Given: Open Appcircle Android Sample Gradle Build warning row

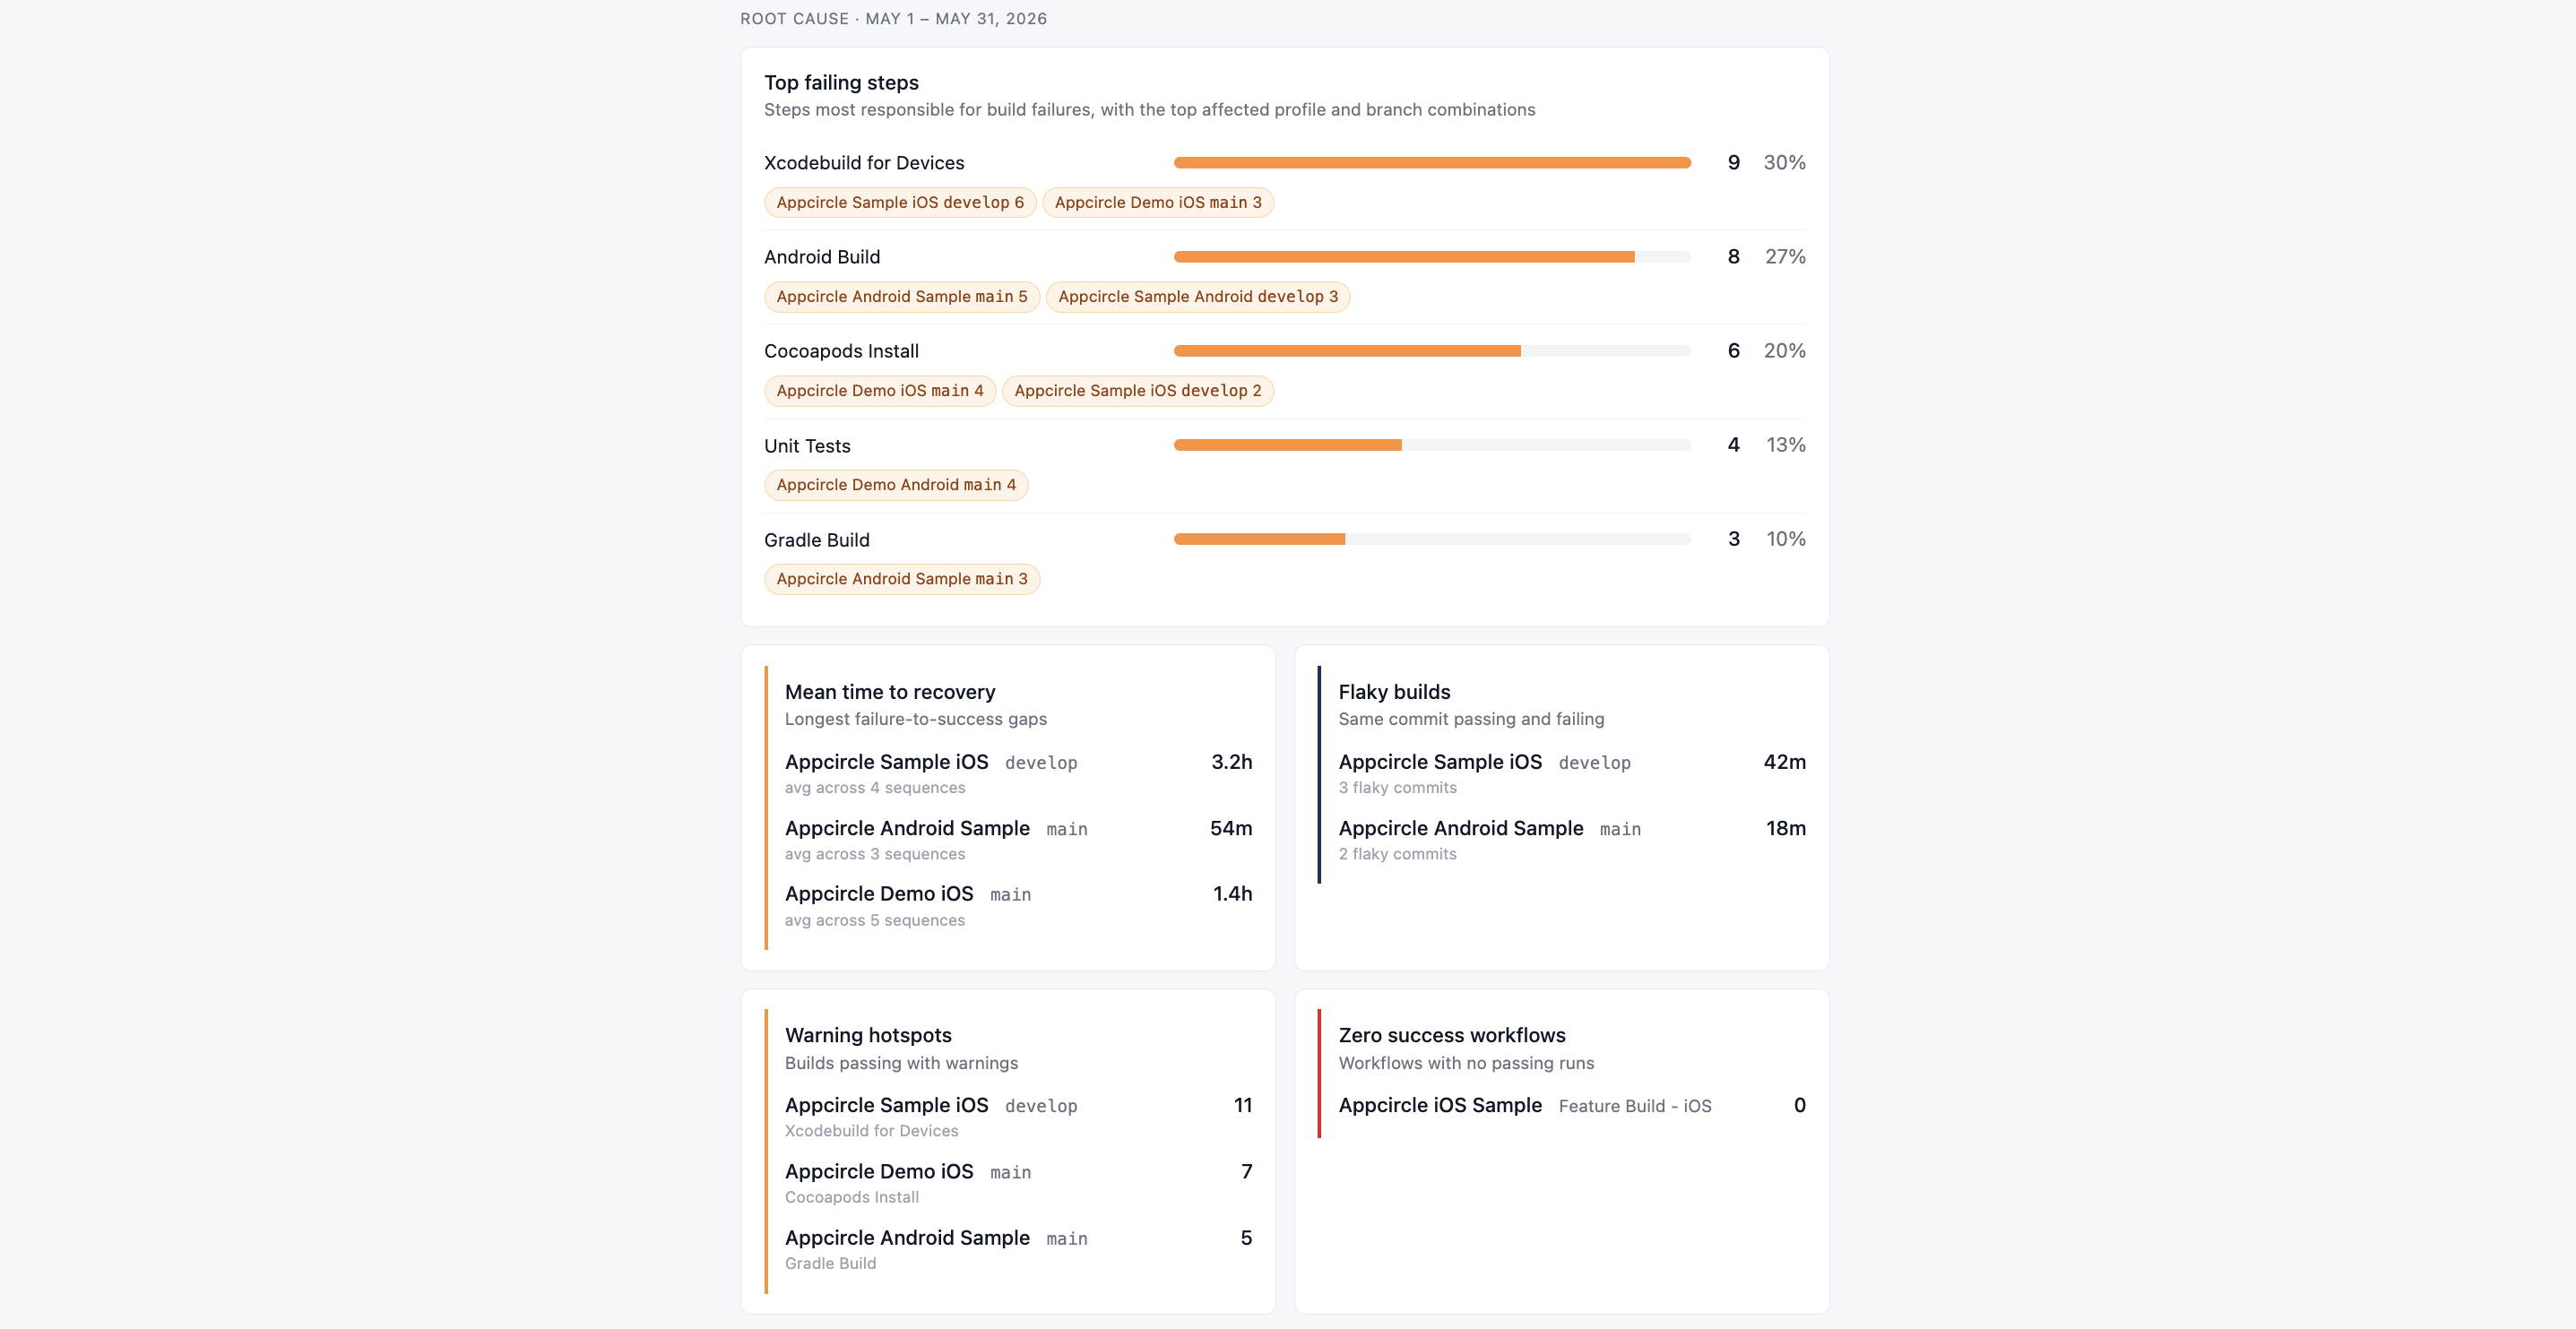Looking at the screenshot, I should 1018,1249.
